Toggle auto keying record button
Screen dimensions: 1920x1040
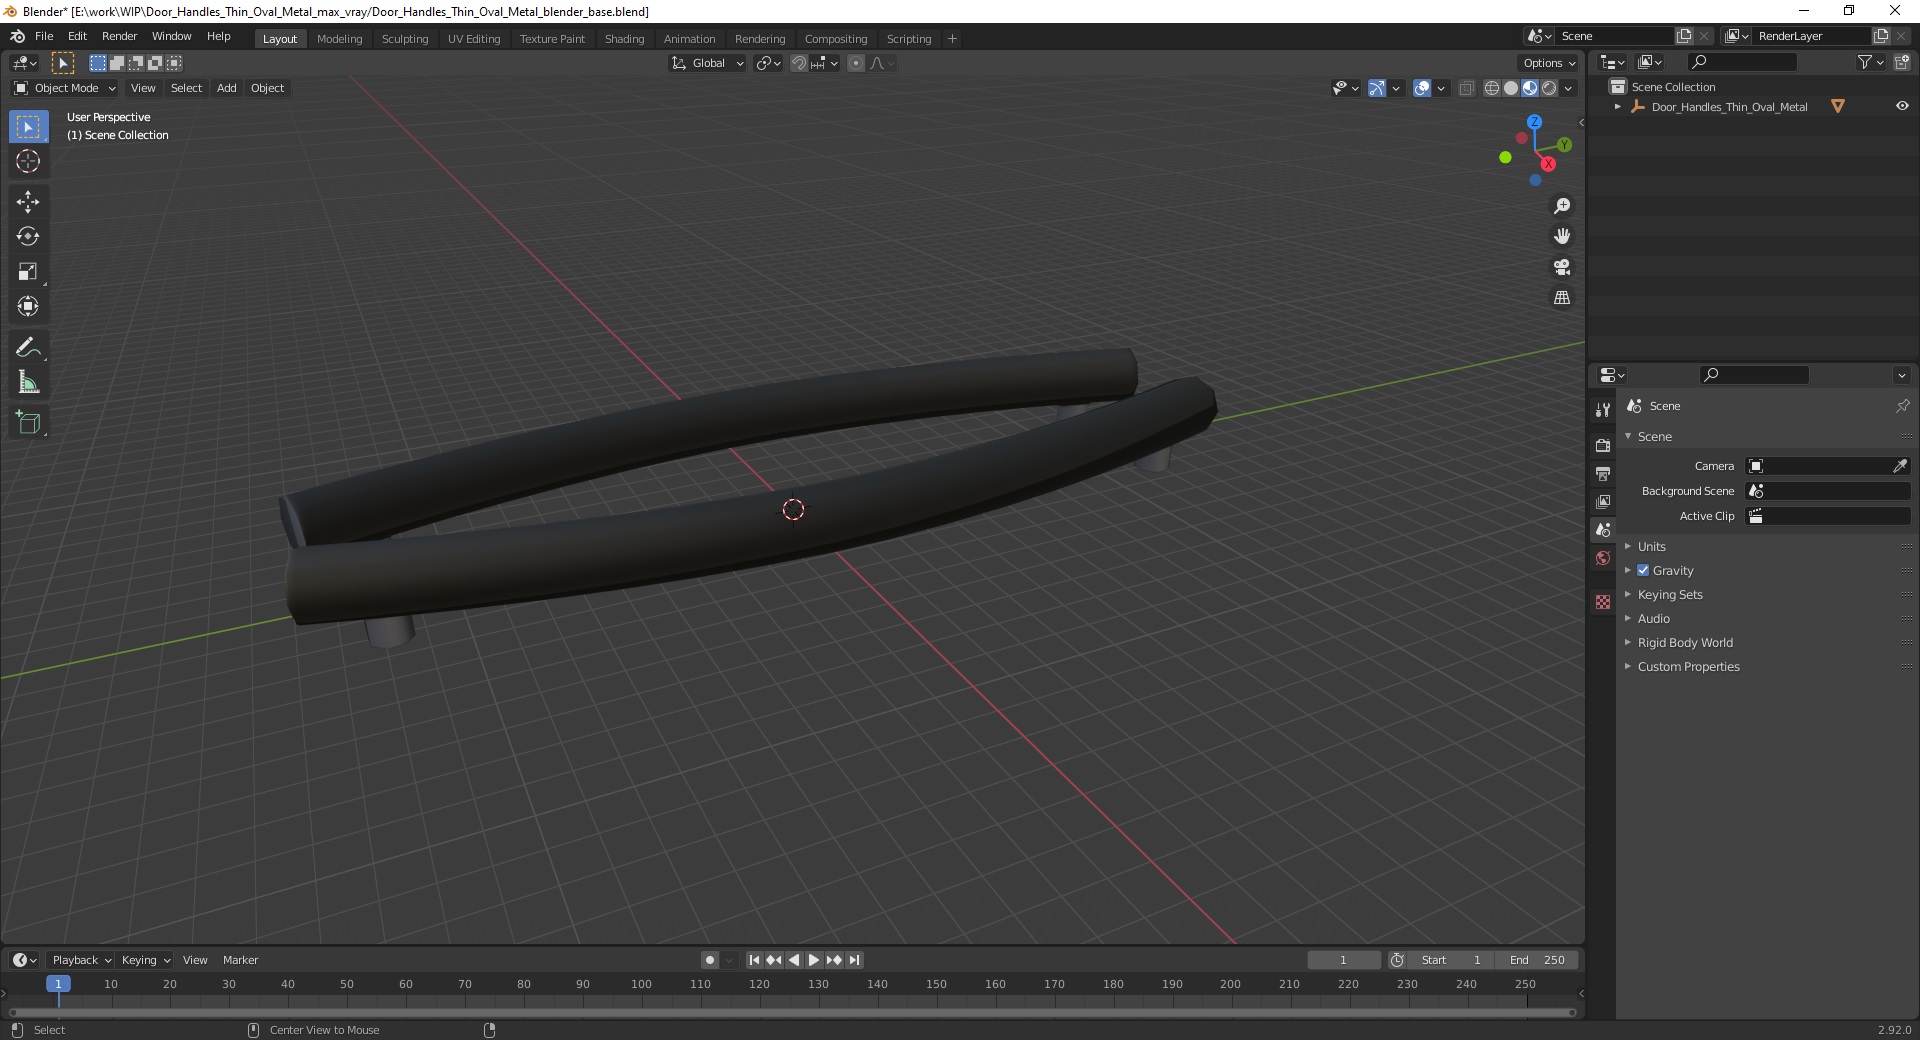point(710,960)
